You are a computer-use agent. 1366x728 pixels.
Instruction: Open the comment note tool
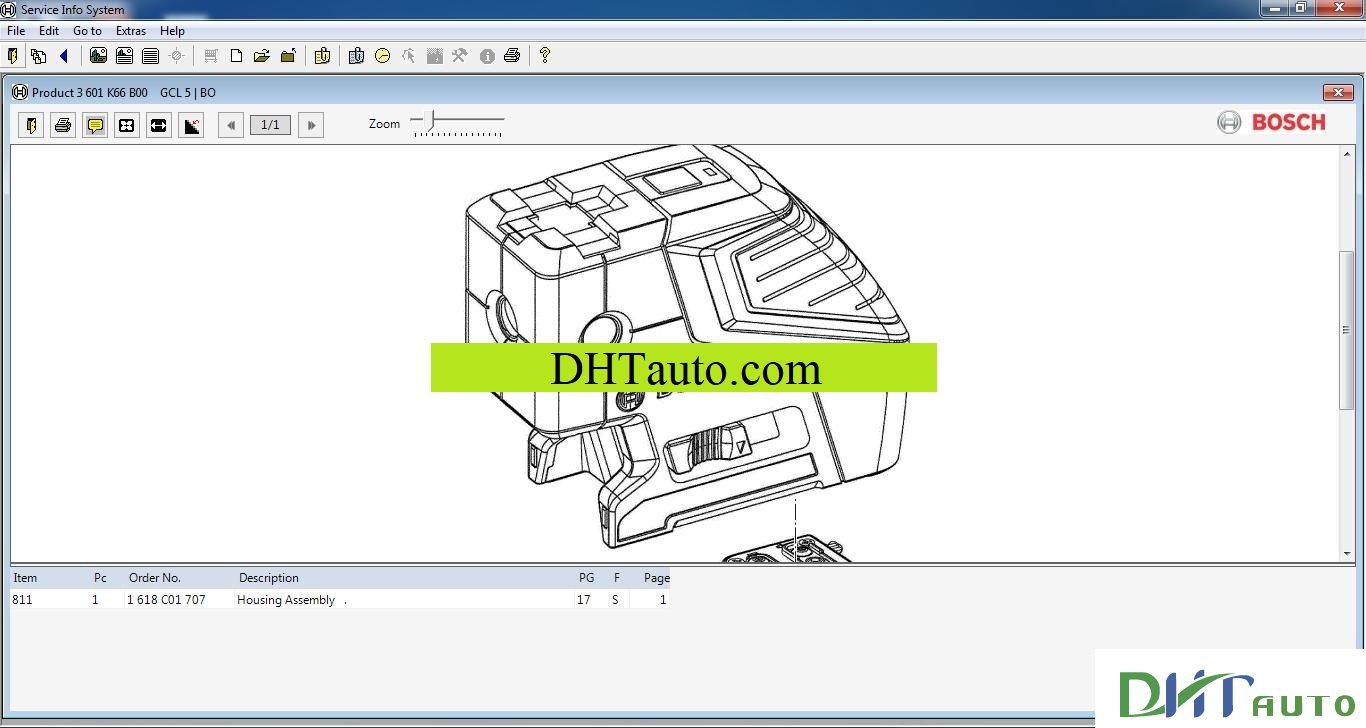pyautogui.click(x=94, y=125)
